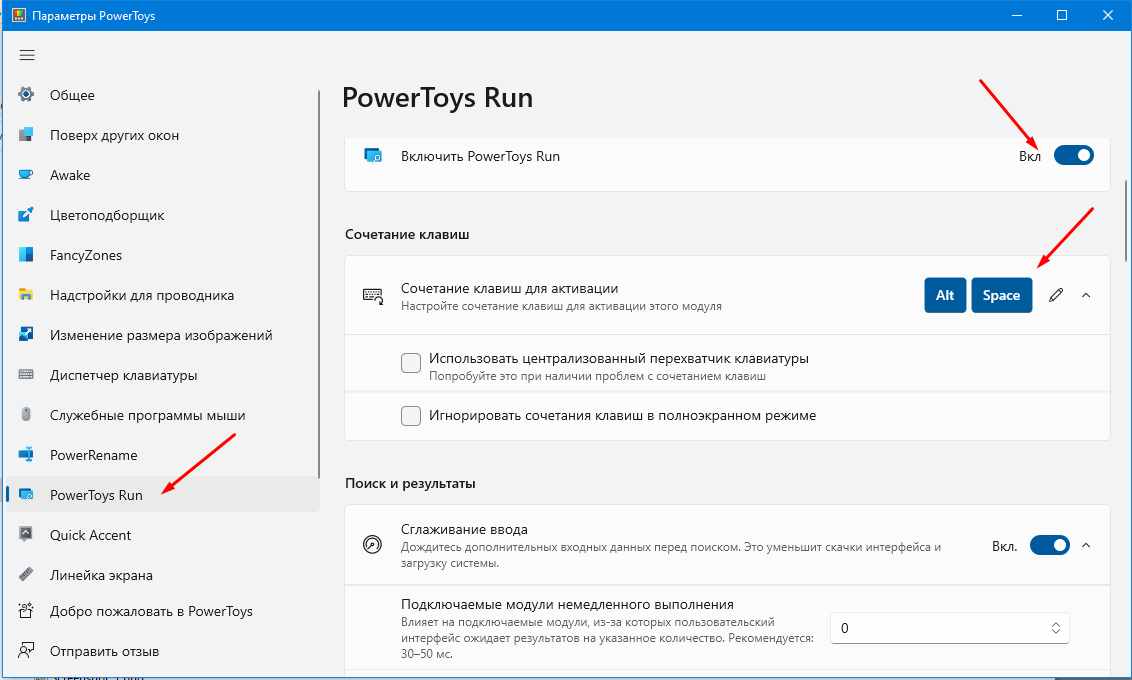Click the Awake coffee cup icon
This screenshot has height=680, width=1132.
26,175
